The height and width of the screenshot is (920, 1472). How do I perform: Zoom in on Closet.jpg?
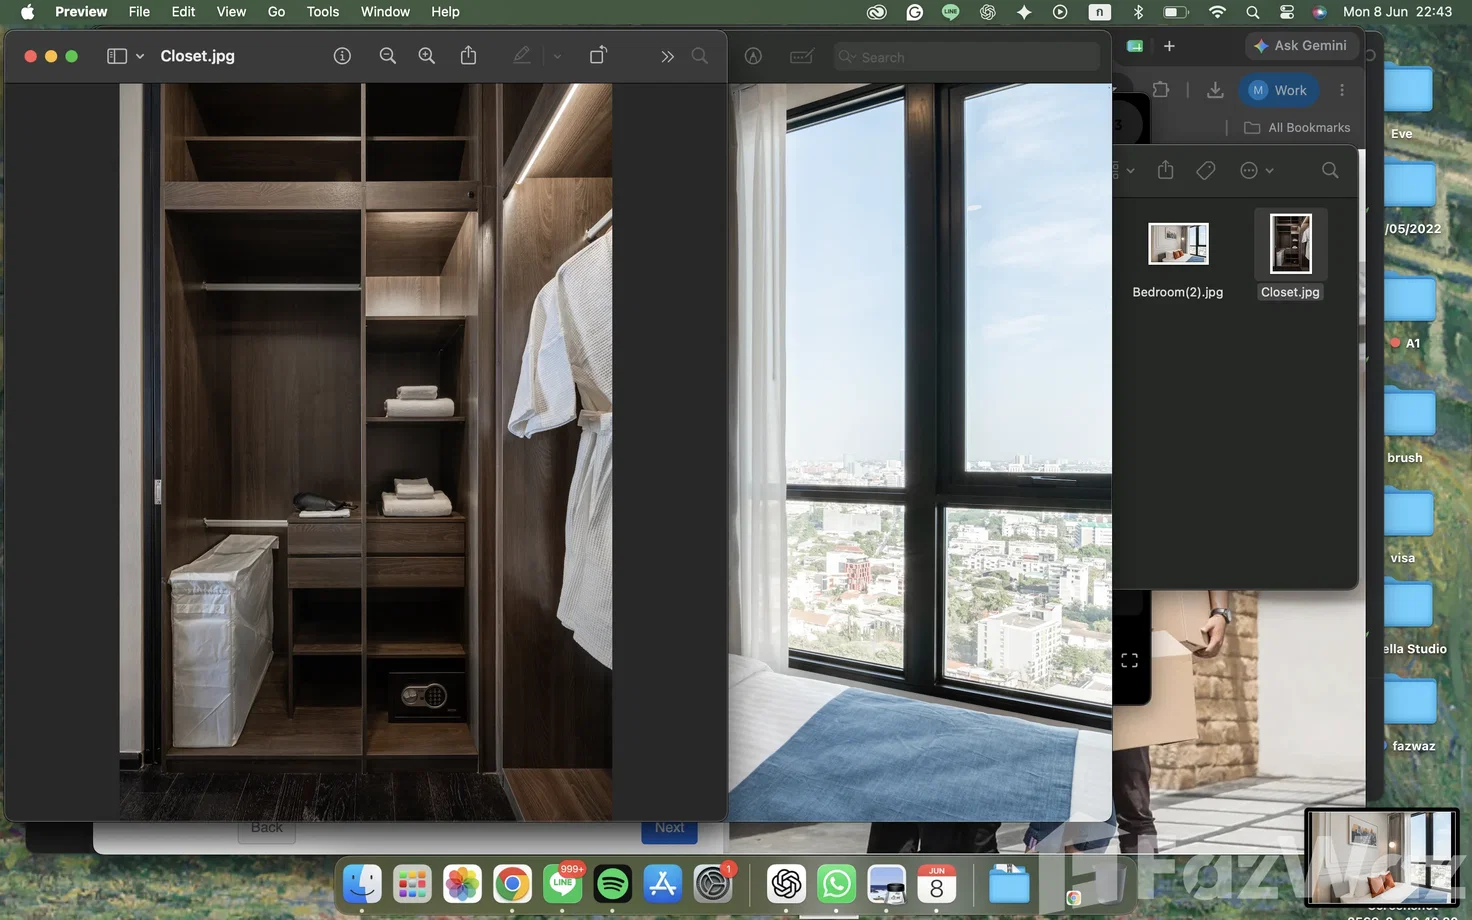point(427,56)
